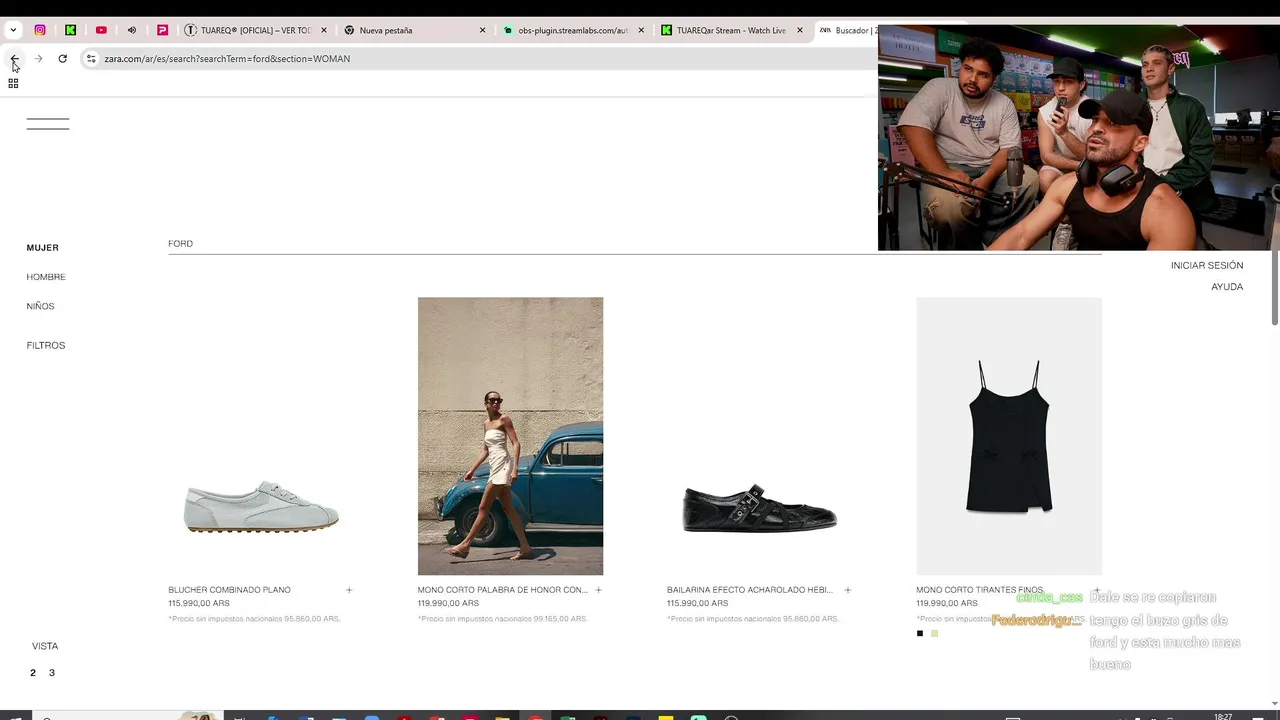Switch to TUAREQ [OFICIAL] tab

pos(255,30)
